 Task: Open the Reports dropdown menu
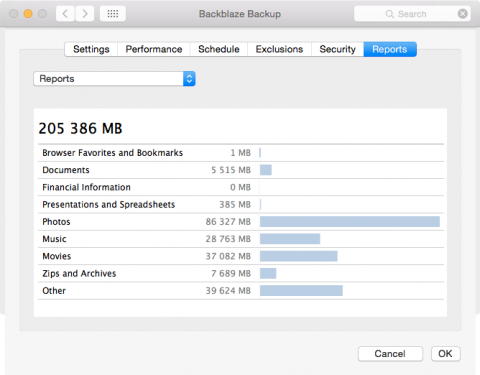pyautogui.click(x=114, y=79)
